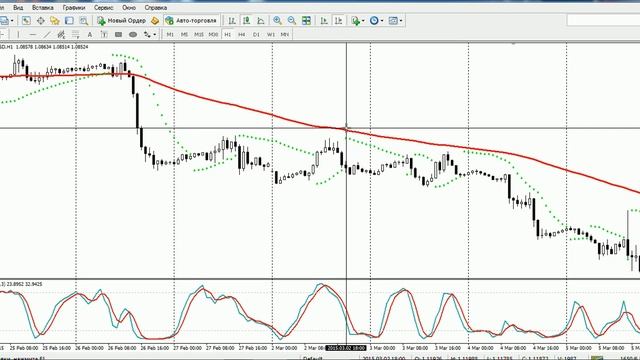Viewport: 640px width, 360px height.
Task: Switch chart to line chart
Action: [261, 20]
